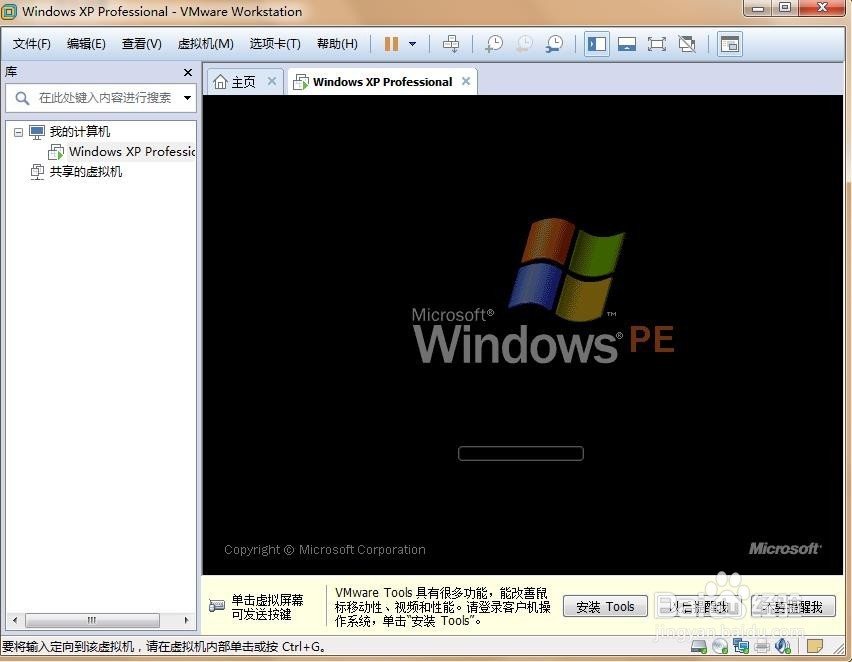The height and width of the screenshot is (662, 852).
Task: Minimize the VMware Workstation window
Action: (759, 8)
